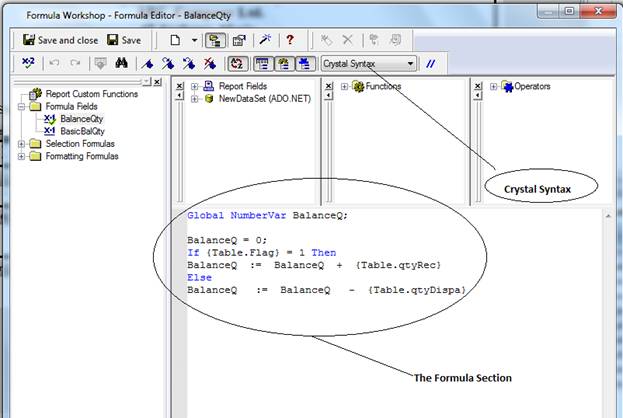This screenshot has width=623, height=418.
Task: Select the Operators tree item
Action: [x=532, y=86]
